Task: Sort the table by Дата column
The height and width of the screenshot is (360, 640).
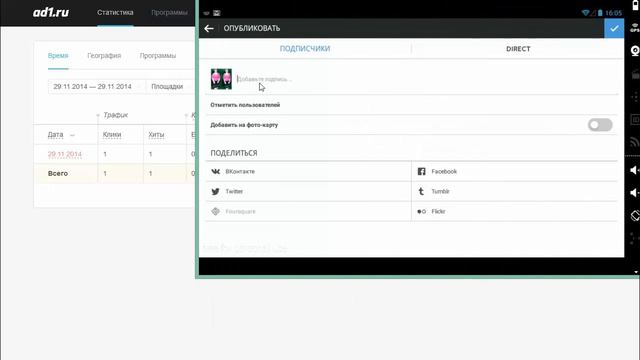Action: coord(56,134)
